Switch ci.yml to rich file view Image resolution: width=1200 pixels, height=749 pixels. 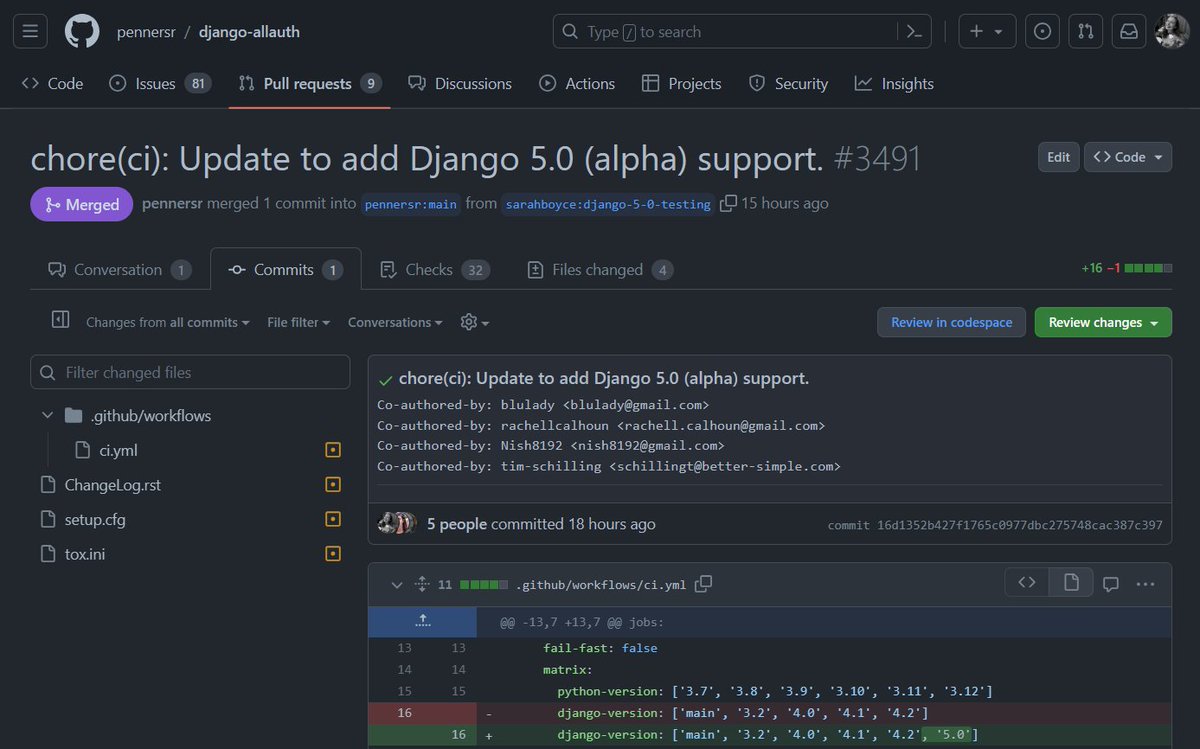[x=1071, y=583]
